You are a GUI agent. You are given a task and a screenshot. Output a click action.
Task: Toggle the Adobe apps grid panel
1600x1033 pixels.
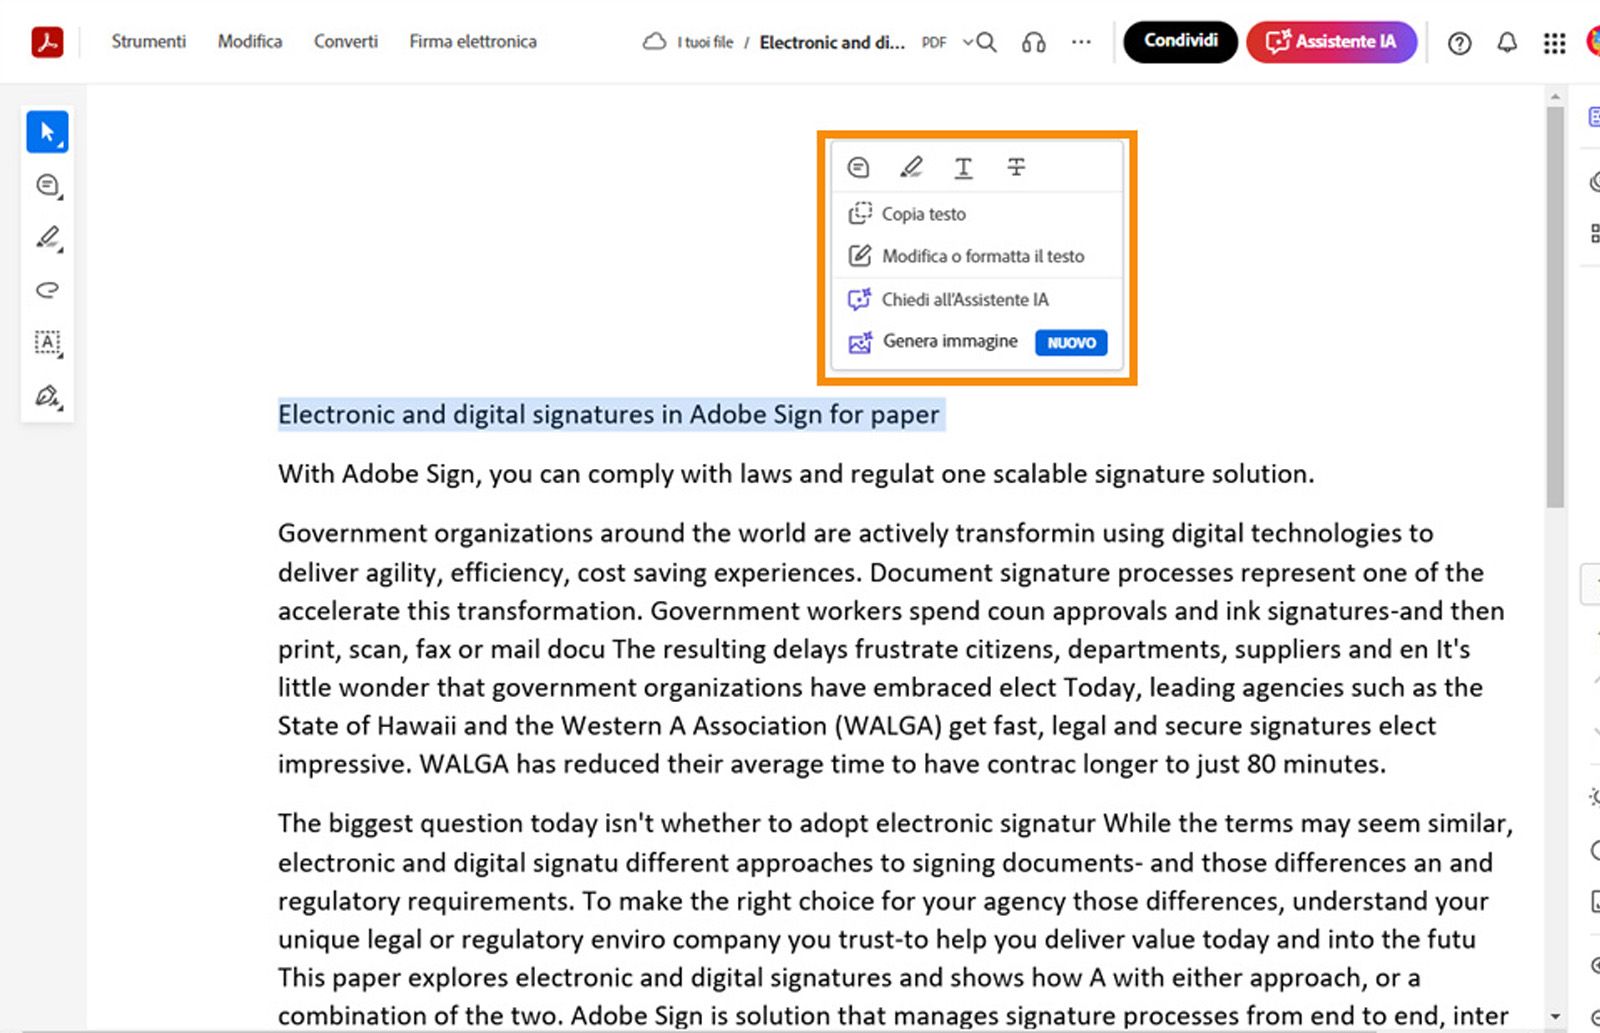[1553, 43]
